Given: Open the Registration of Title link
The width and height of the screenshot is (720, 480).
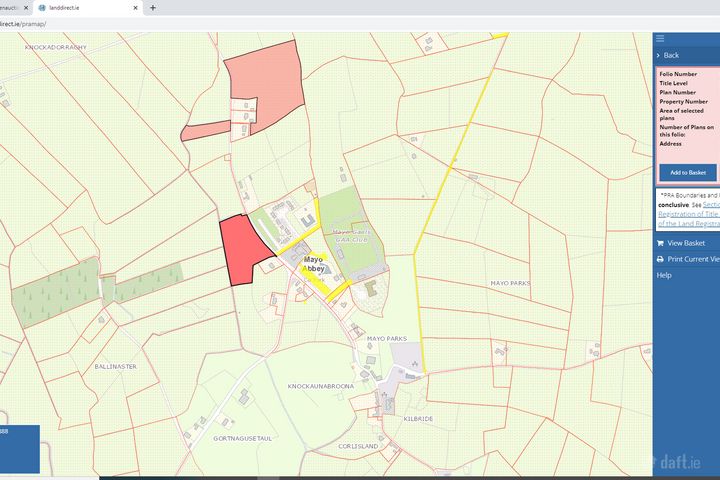Looking at the screenshot, I should pos(688,213).
